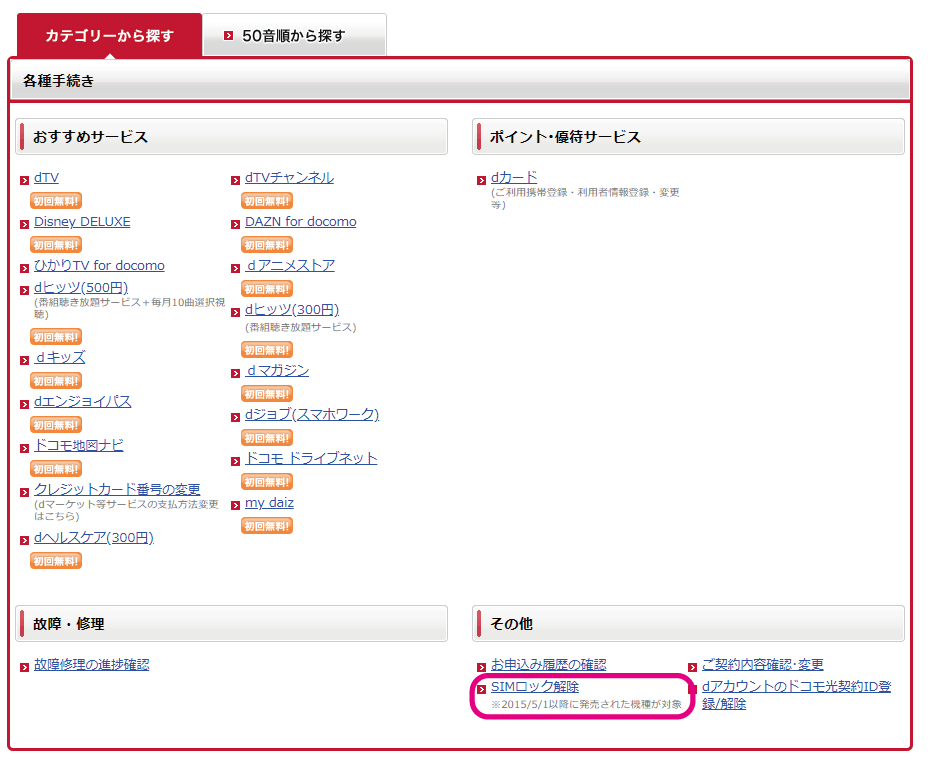Open ドコモ地図ナビ link
930x762 pixels.
(x=78, y=445)
